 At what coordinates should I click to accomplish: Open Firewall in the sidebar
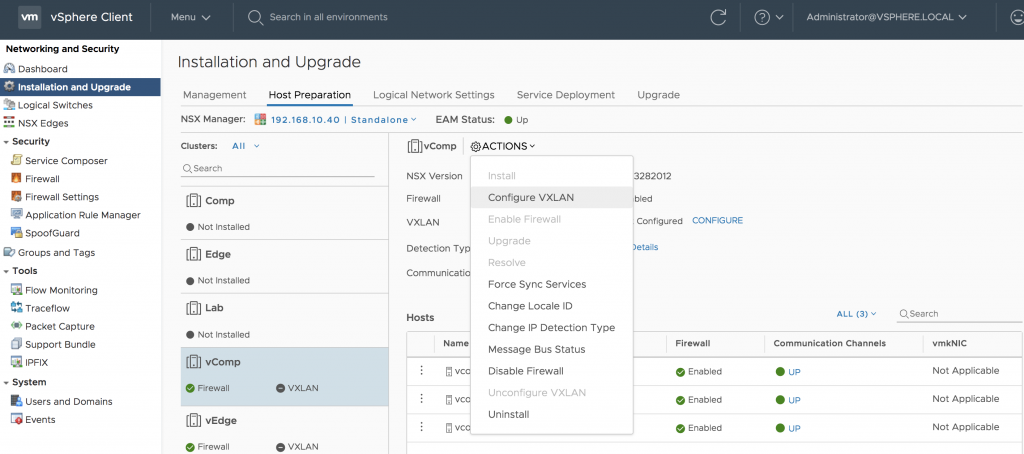[x=42, y=178]
